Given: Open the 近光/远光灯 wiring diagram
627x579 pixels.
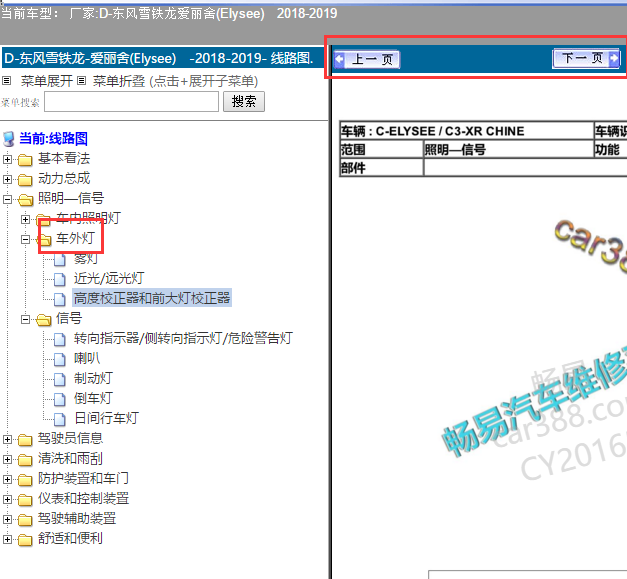Looking at the screenshot, I should tap(109, 278).
